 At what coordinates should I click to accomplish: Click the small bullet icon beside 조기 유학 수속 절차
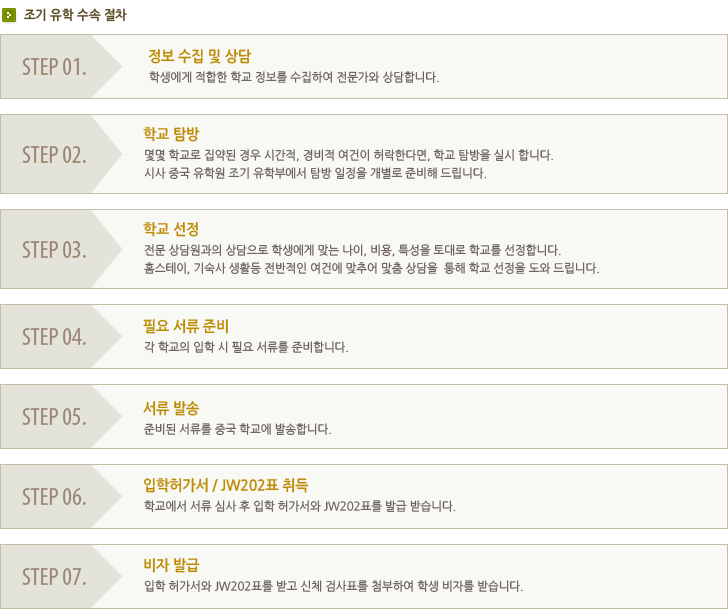click(9, 16)
